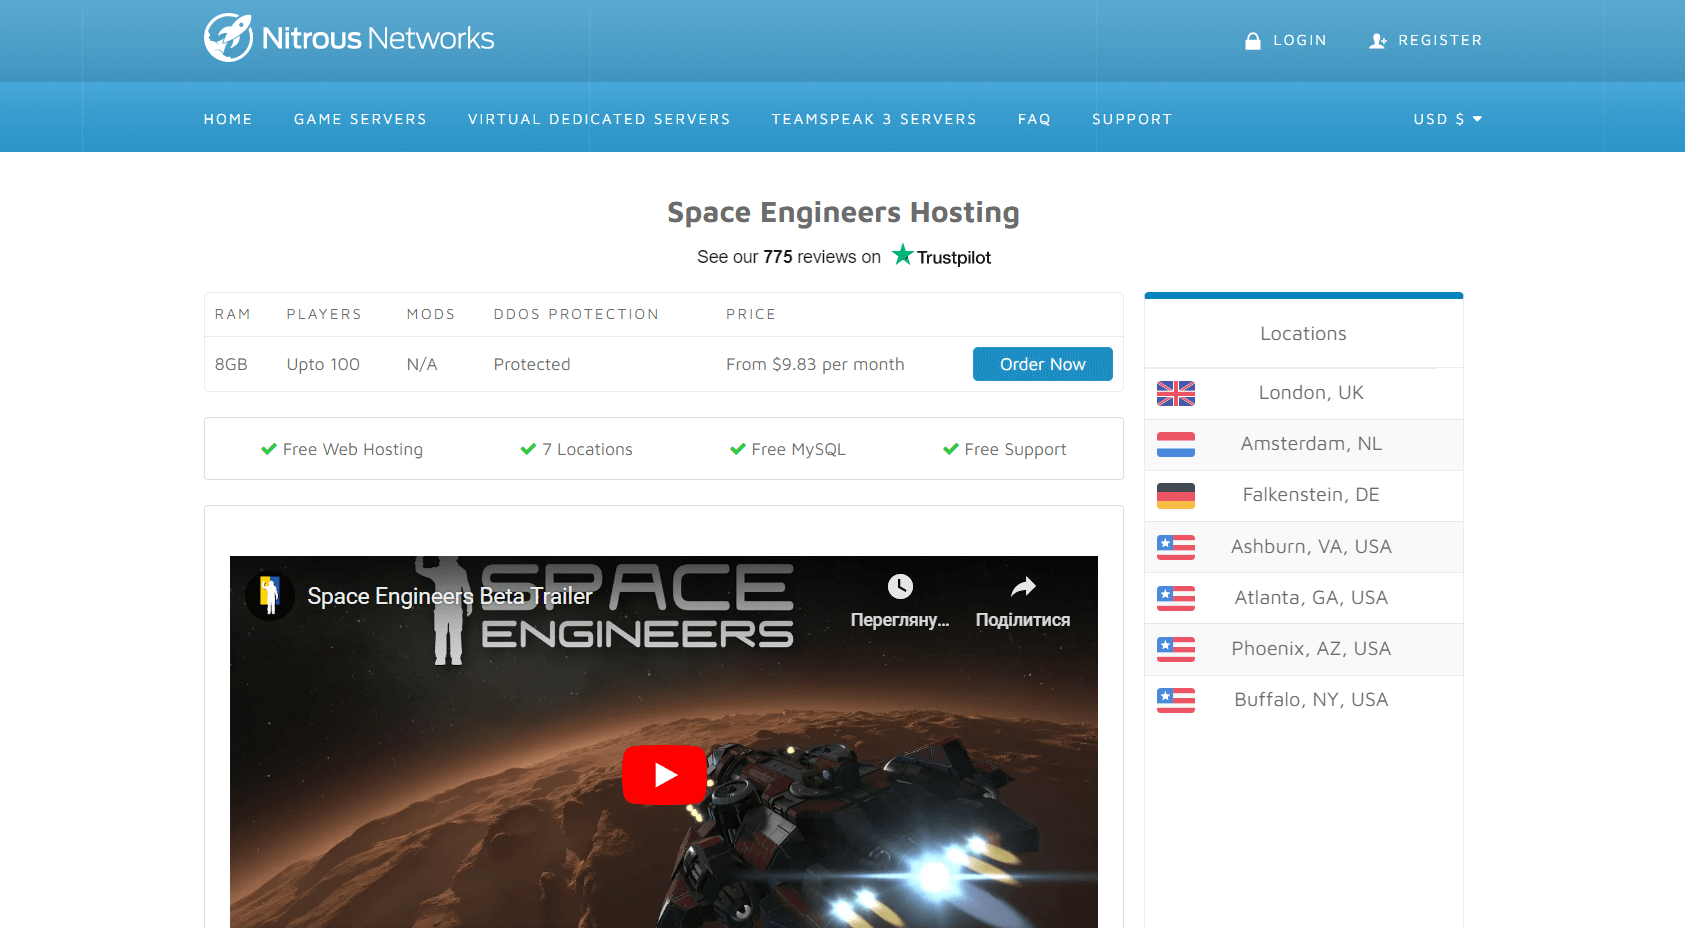This screenshot has width=1685, height=928.
Task: Click the Order Now button
Action: coord(1043,364)
